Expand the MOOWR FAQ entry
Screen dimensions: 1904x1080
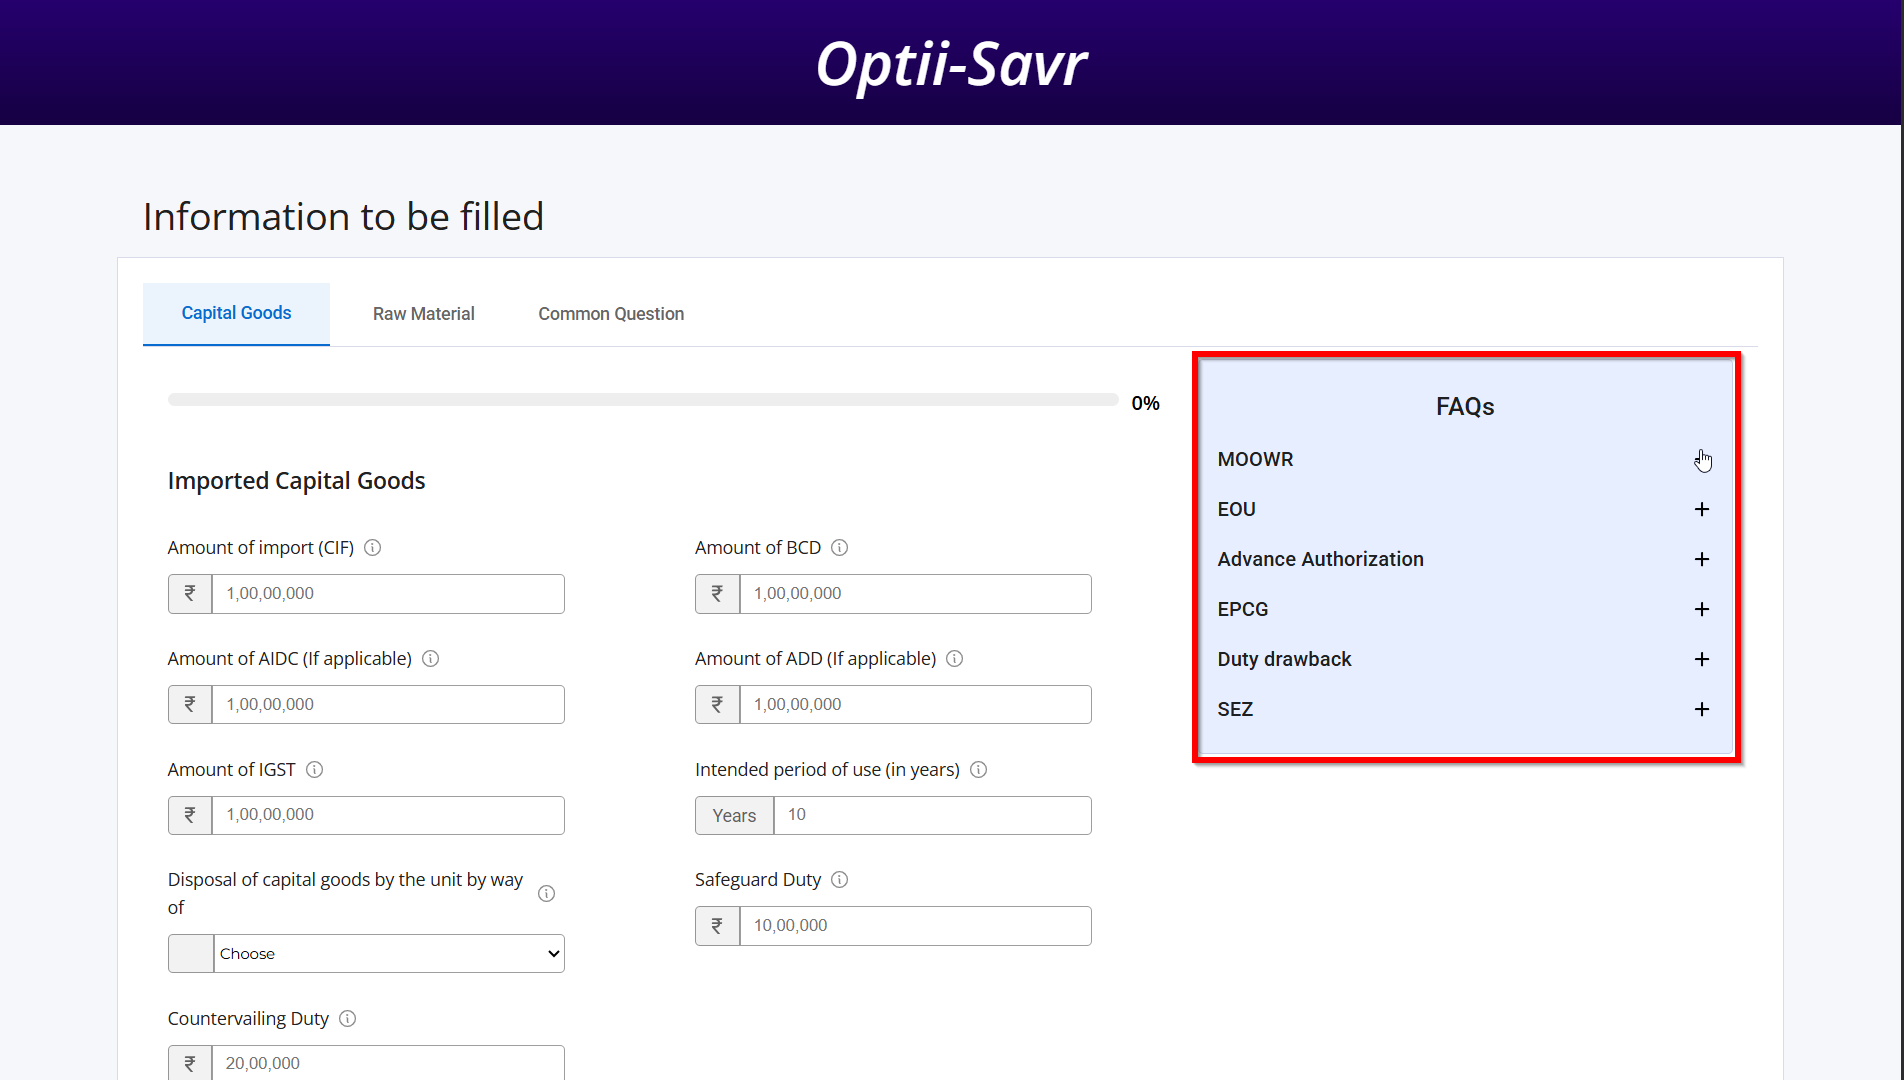click(1702, 459)
